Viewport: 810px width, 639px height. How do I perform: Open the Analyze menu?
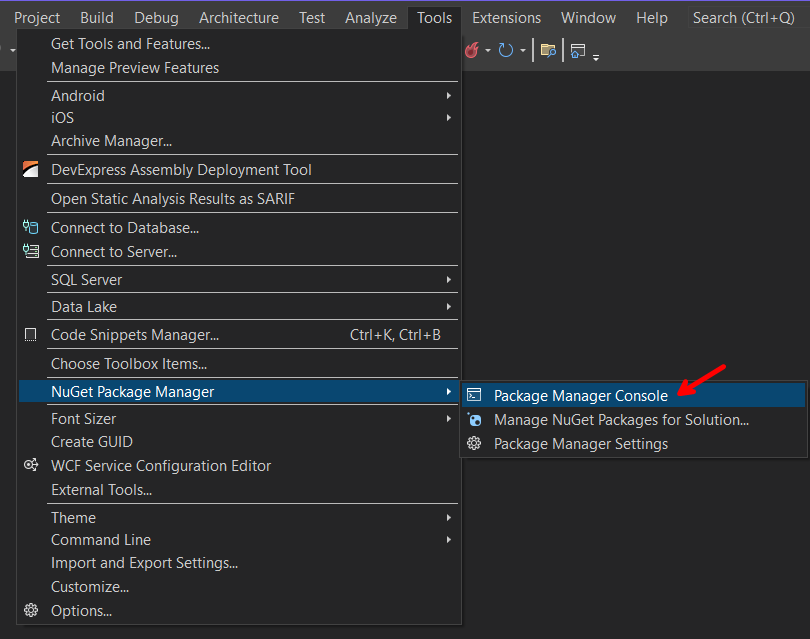371,18
